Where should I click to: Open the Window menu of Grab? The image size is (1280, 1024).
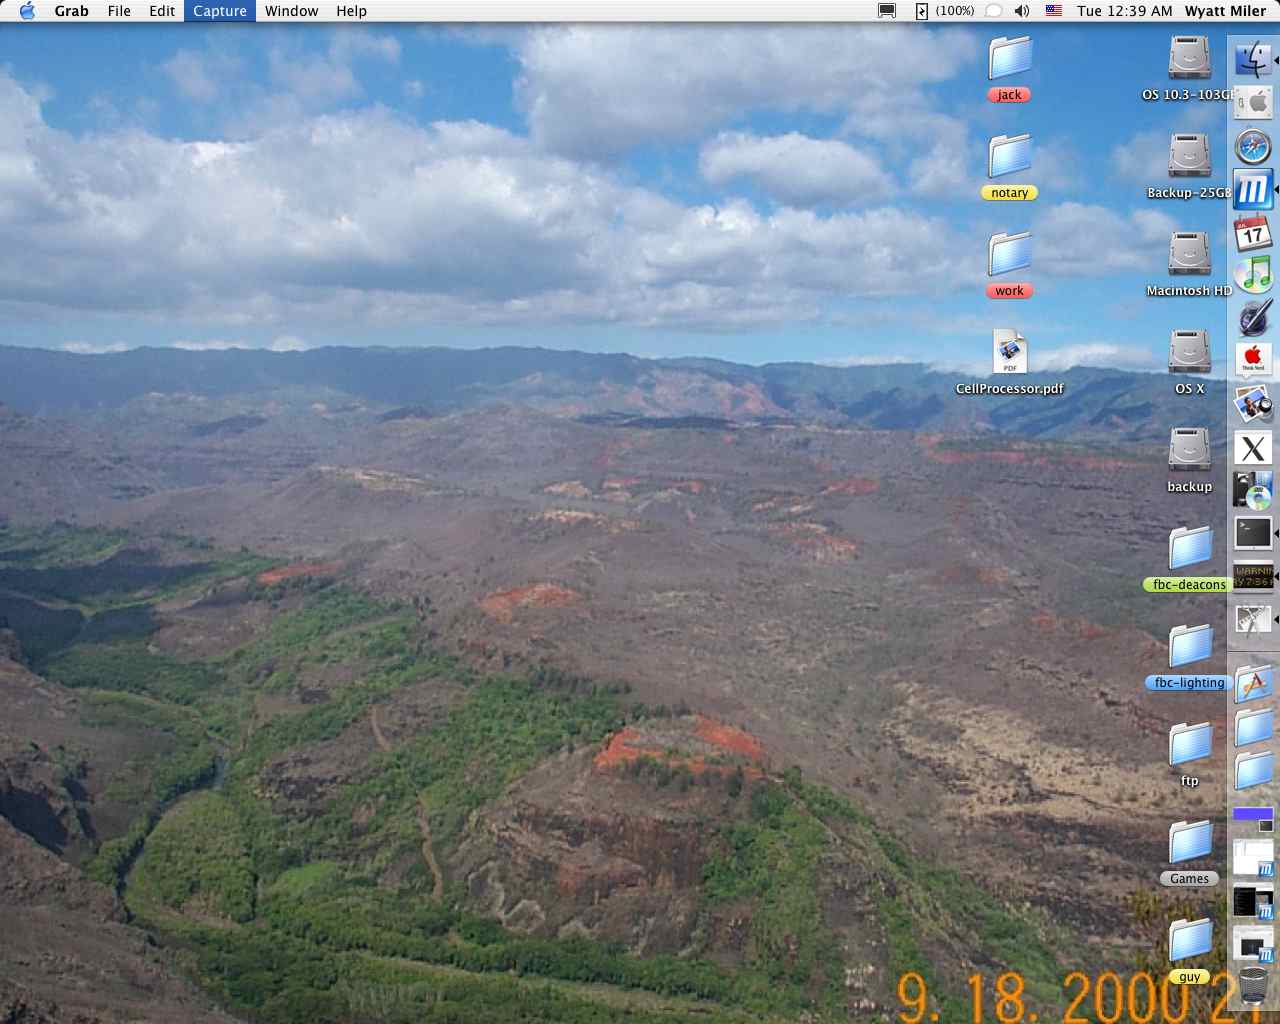click(x=291, y=11)
